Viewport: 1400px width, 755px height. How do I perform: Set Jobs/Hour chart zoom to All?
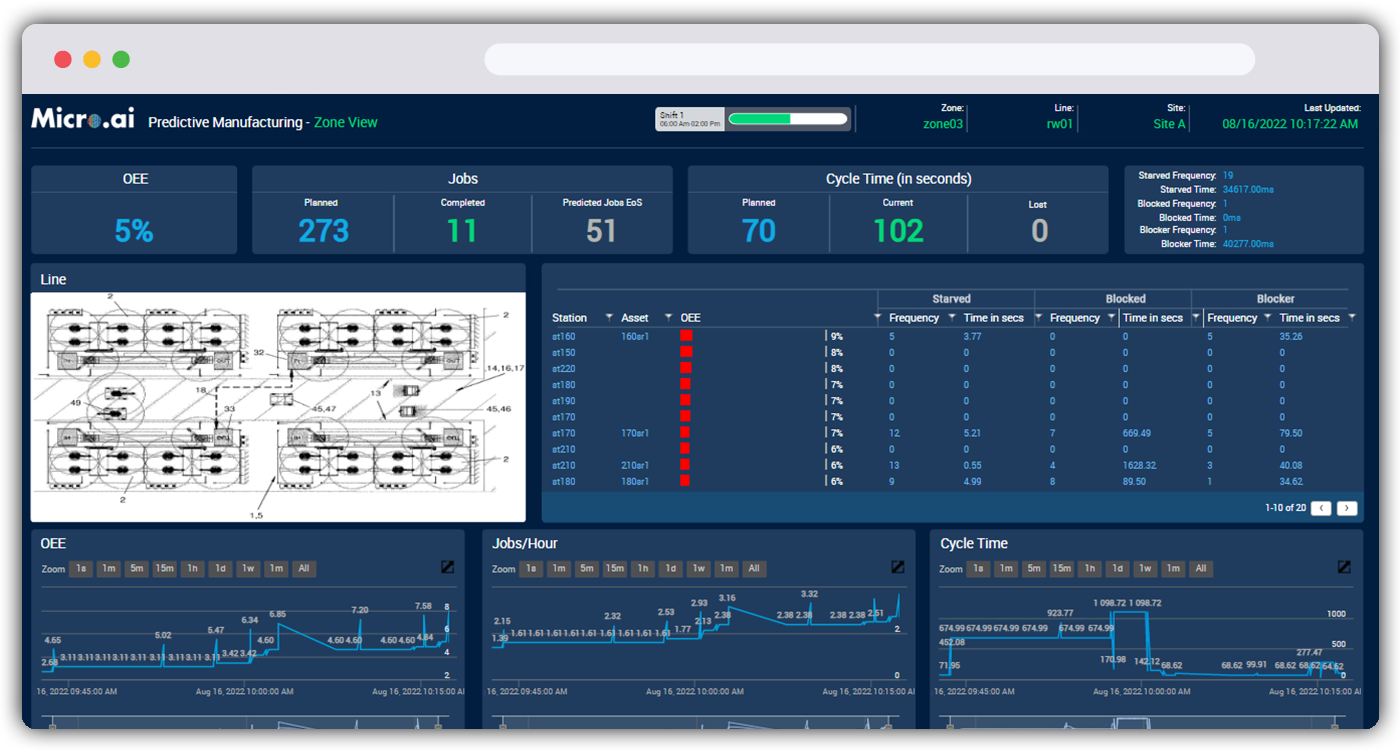(x=755, y=569)
